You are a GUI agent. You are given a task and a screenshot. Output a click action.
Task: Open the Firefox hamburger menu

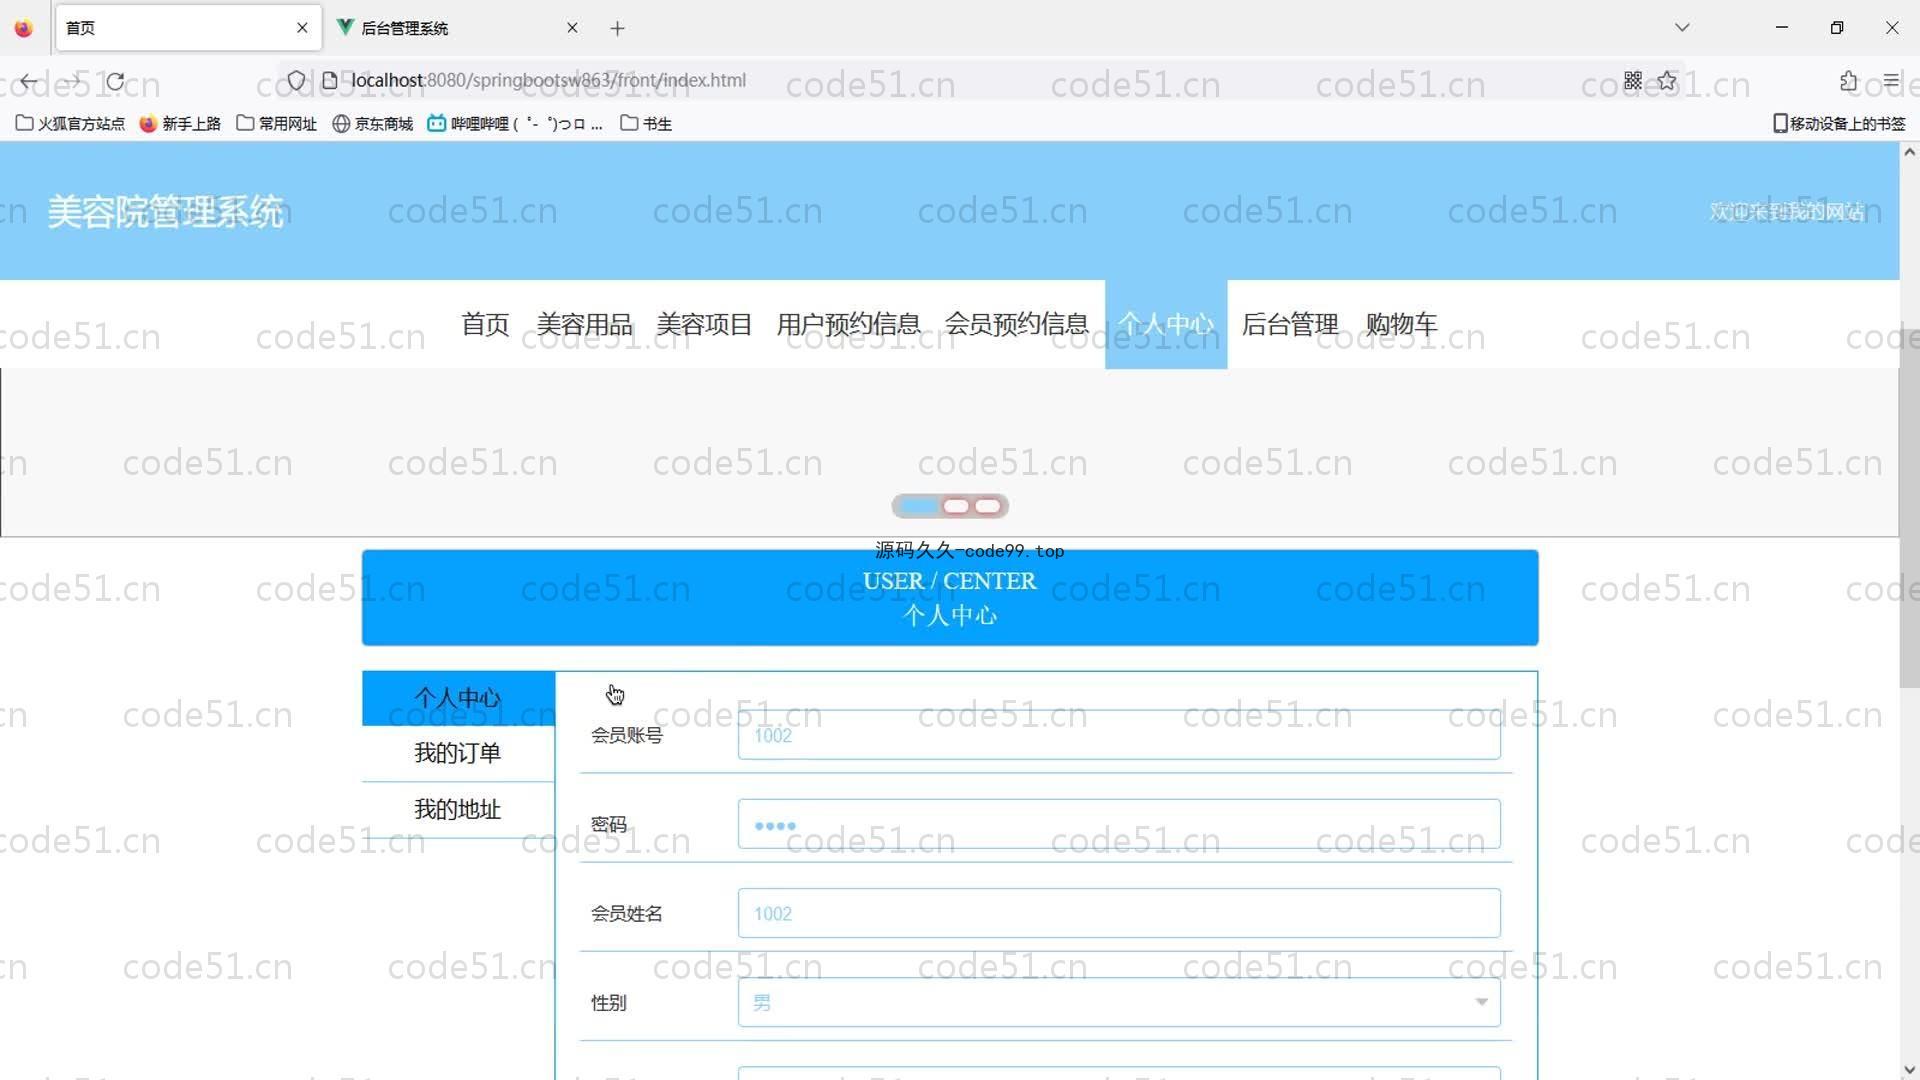coord(1890,80)
